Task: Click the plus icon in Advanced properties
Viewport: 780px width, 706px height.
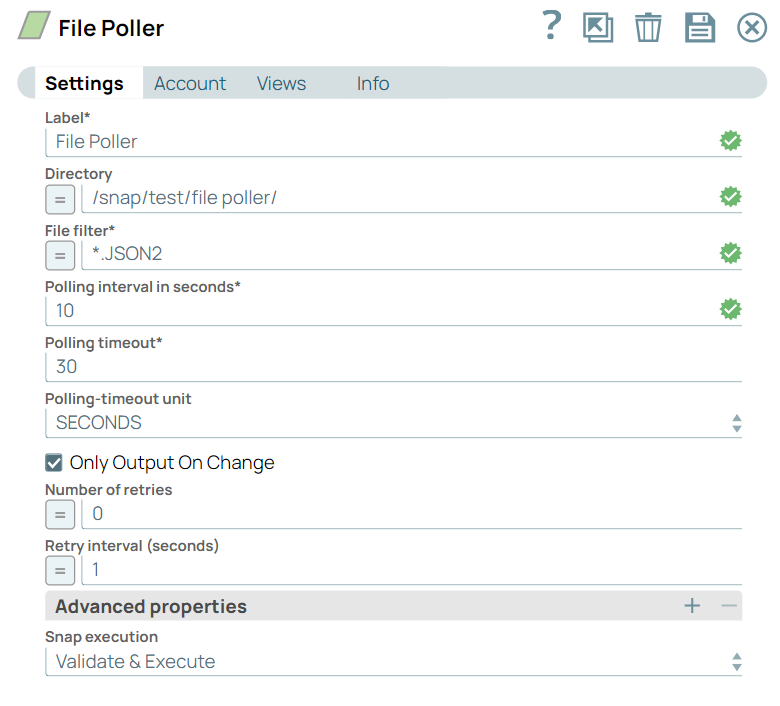Action: coord(692,606)
